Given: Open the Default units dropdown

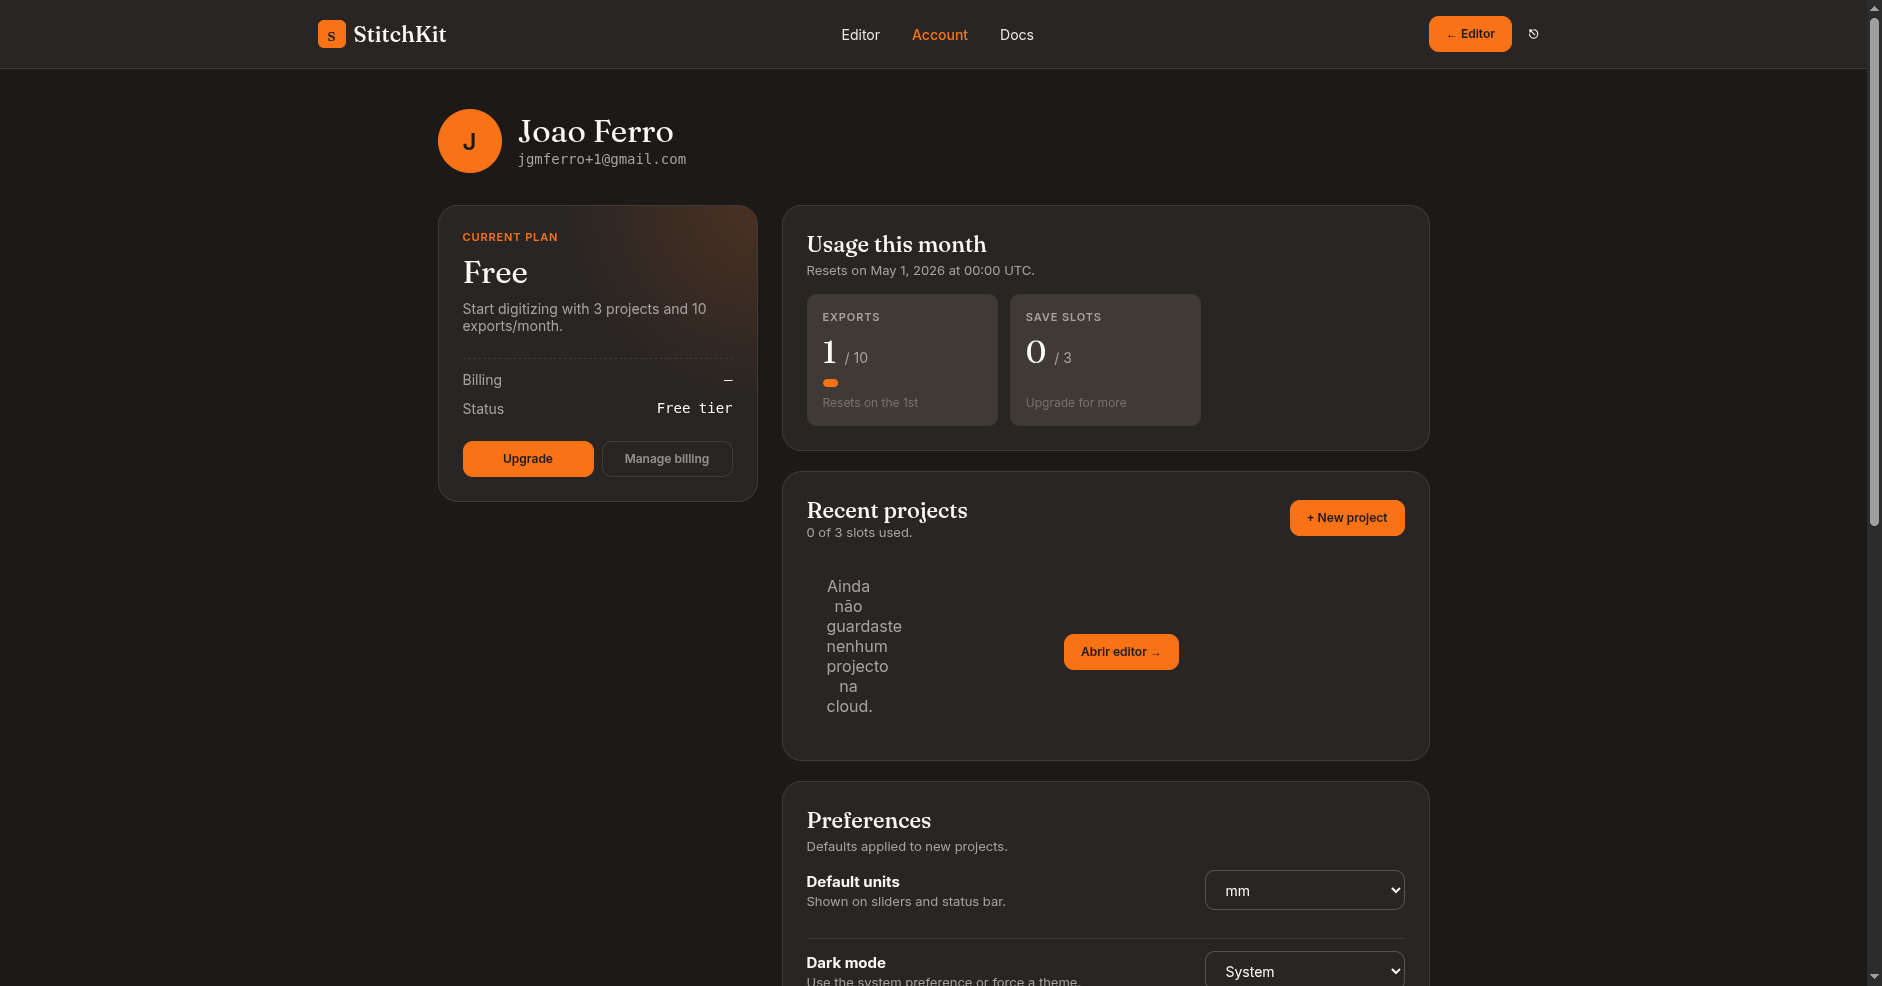Looking at the screenshot, I should pyautogui.click(x=1305, y=890).
